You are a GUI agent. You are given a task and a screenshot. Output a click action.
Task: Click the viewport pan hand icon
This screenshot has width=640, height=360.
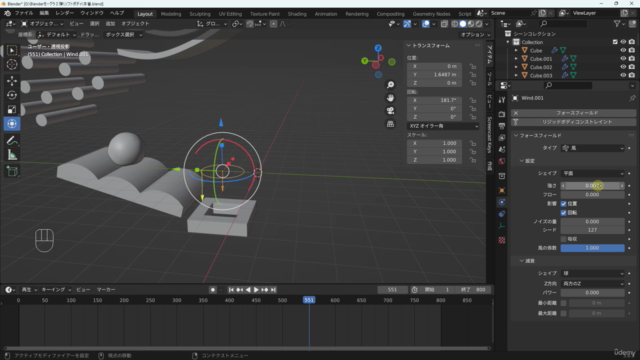[391, 98]
